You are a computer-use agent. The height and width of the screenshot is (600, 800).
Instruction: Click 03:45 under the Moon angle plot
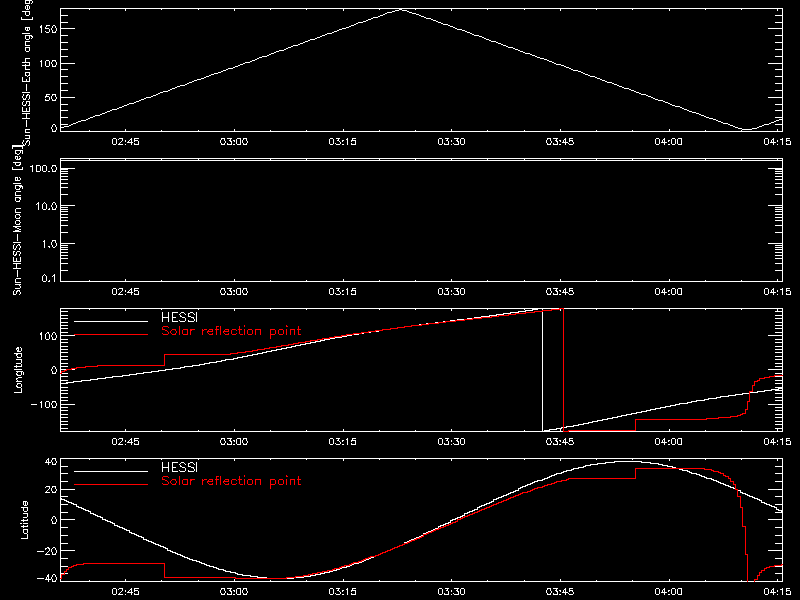pos(560,291)
